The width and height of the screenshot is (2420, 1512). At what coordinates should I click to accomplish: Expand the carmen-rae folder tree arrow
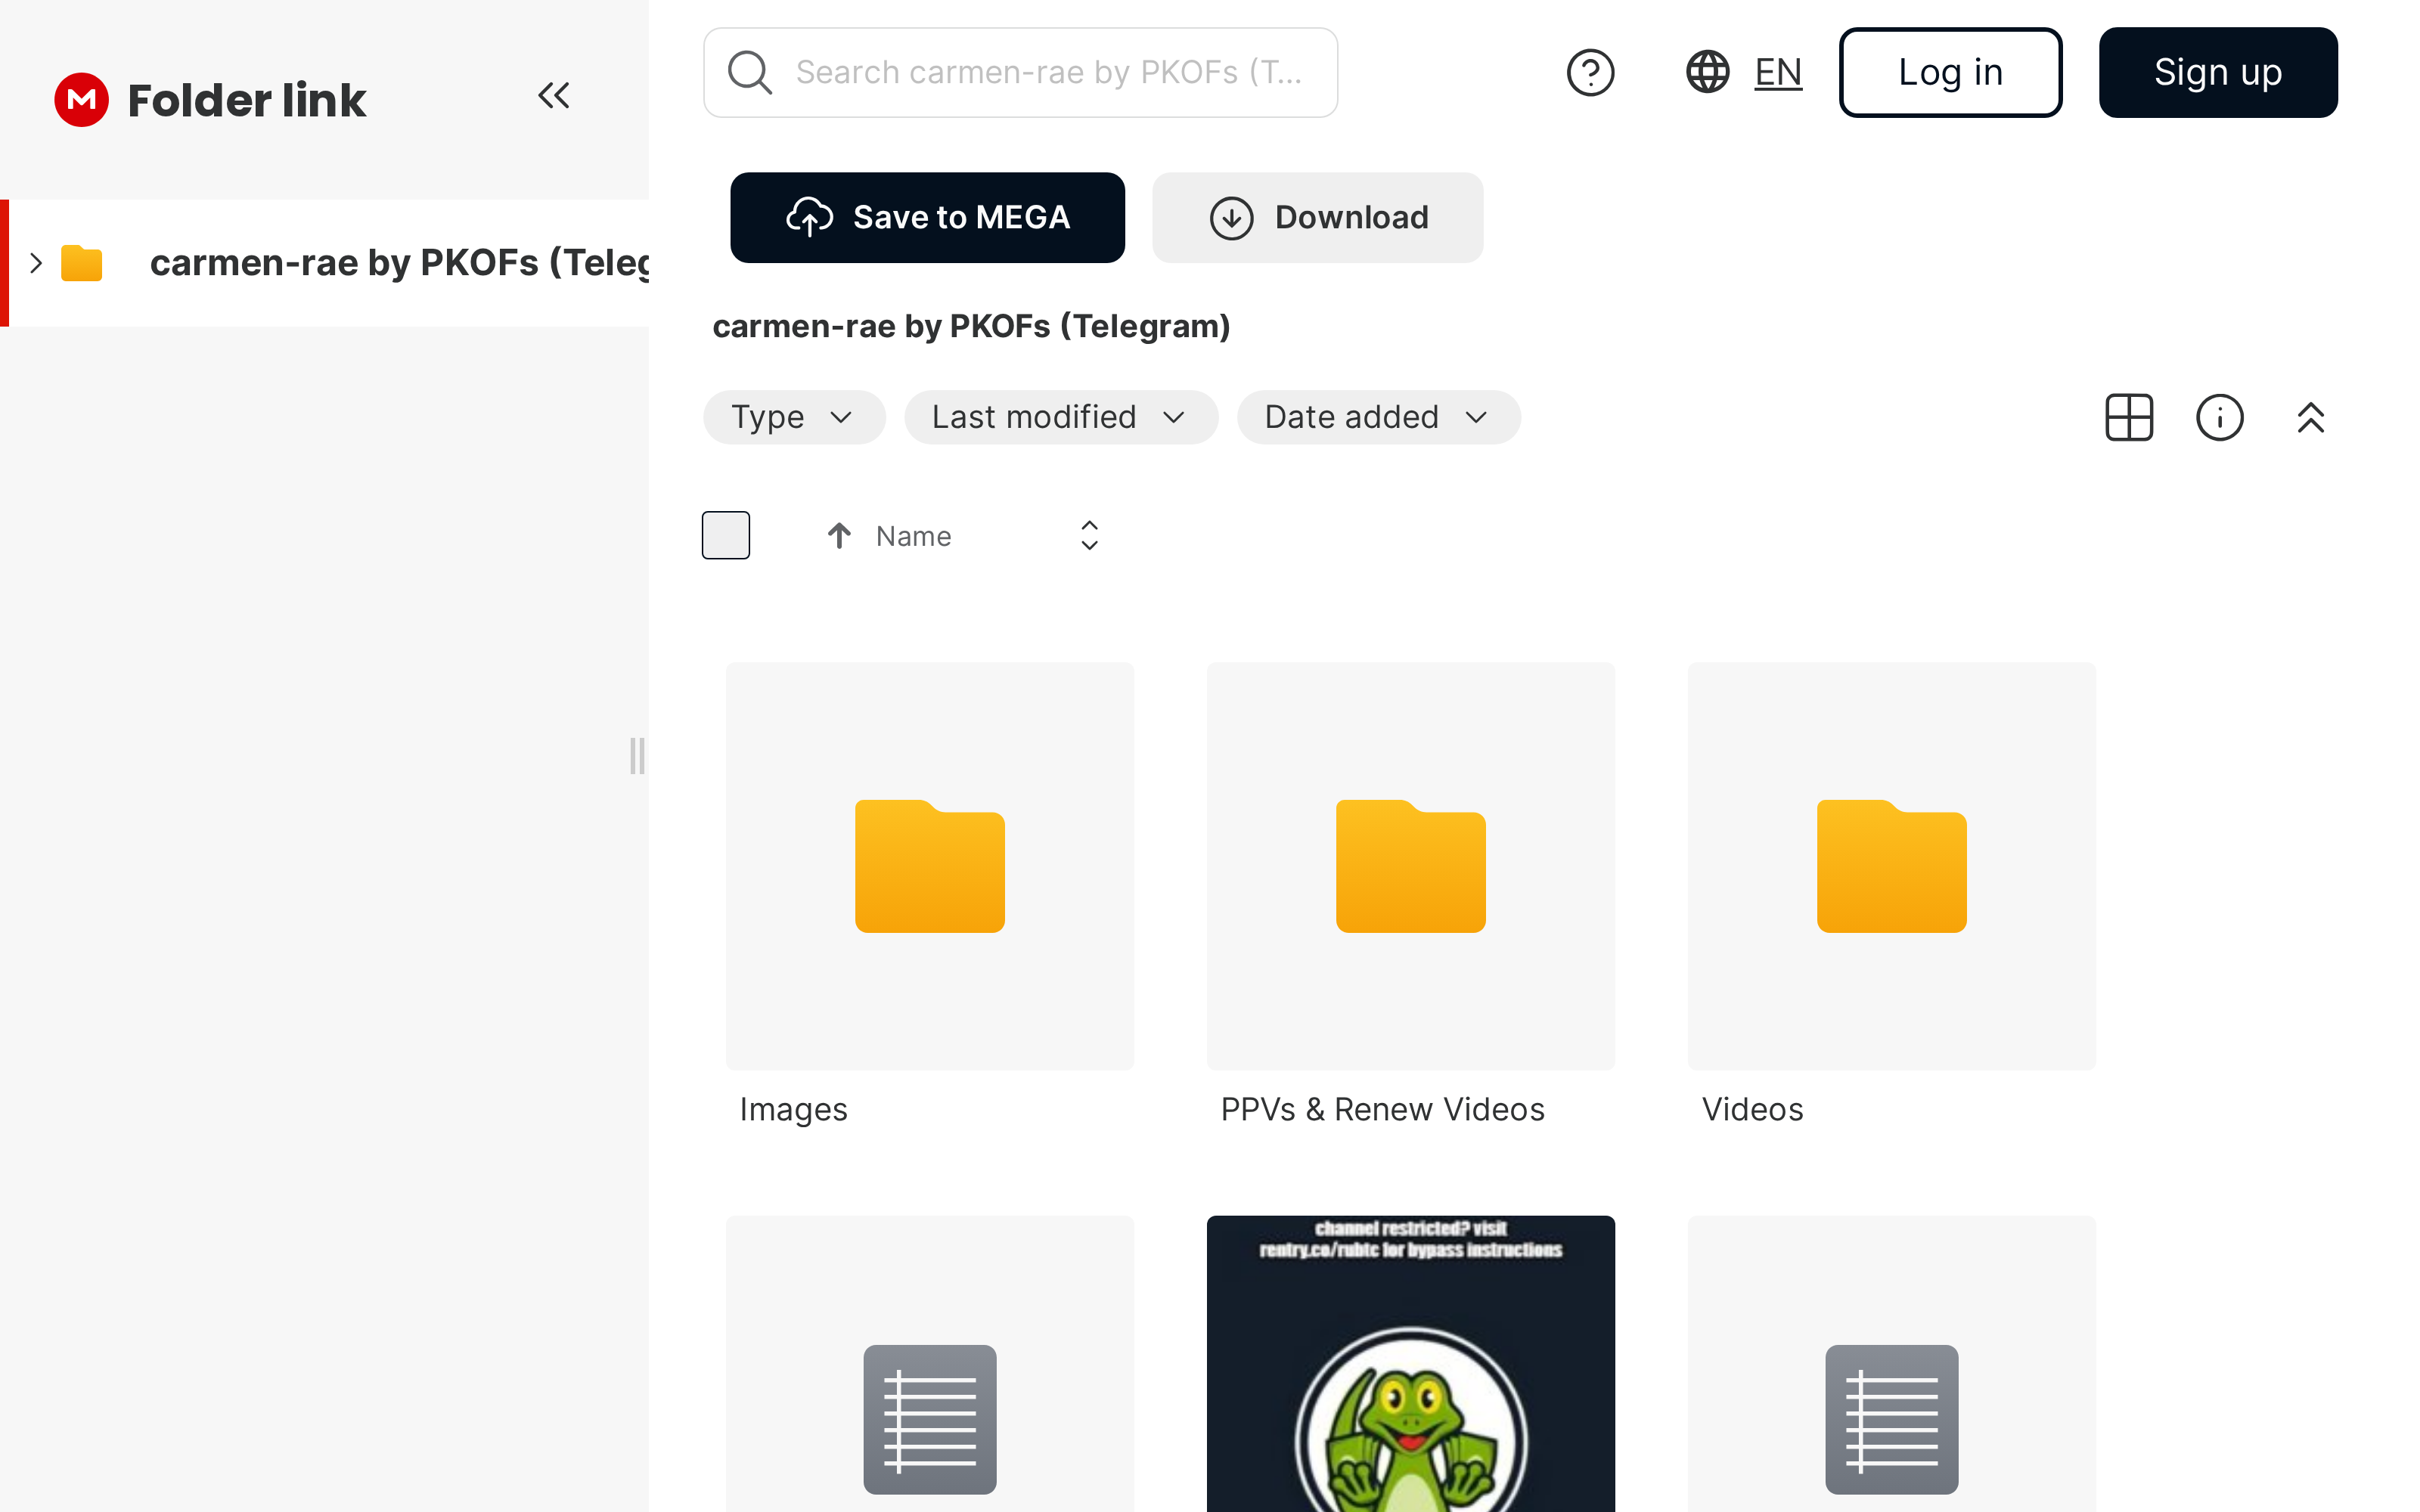coord(36,263)
